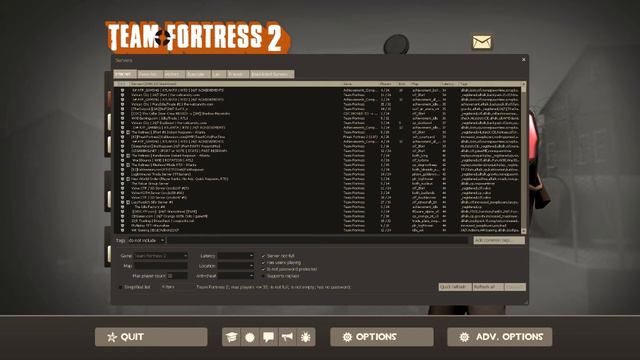Open the Game filter dropdown
This screenshot has width=640, height=360.
tap(161, 256)
